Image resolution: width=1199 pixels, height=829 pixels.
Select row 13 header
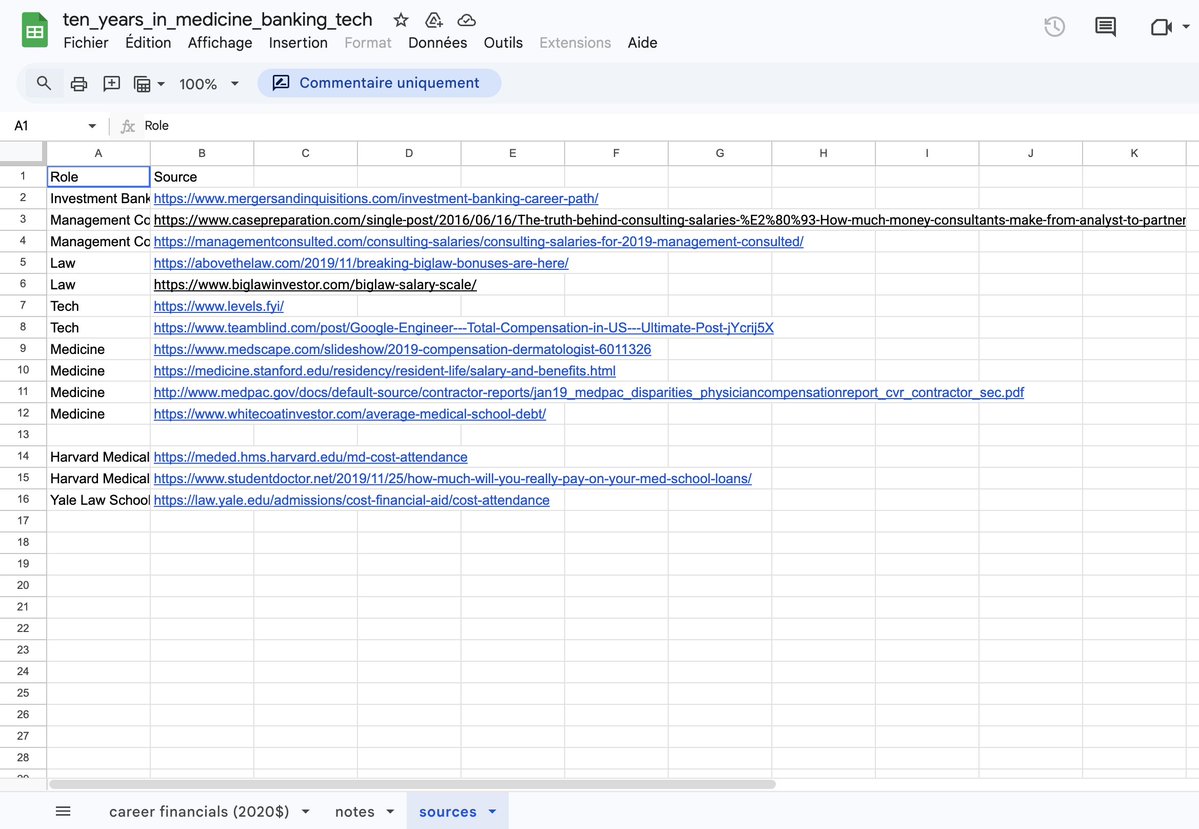(23, 434)
